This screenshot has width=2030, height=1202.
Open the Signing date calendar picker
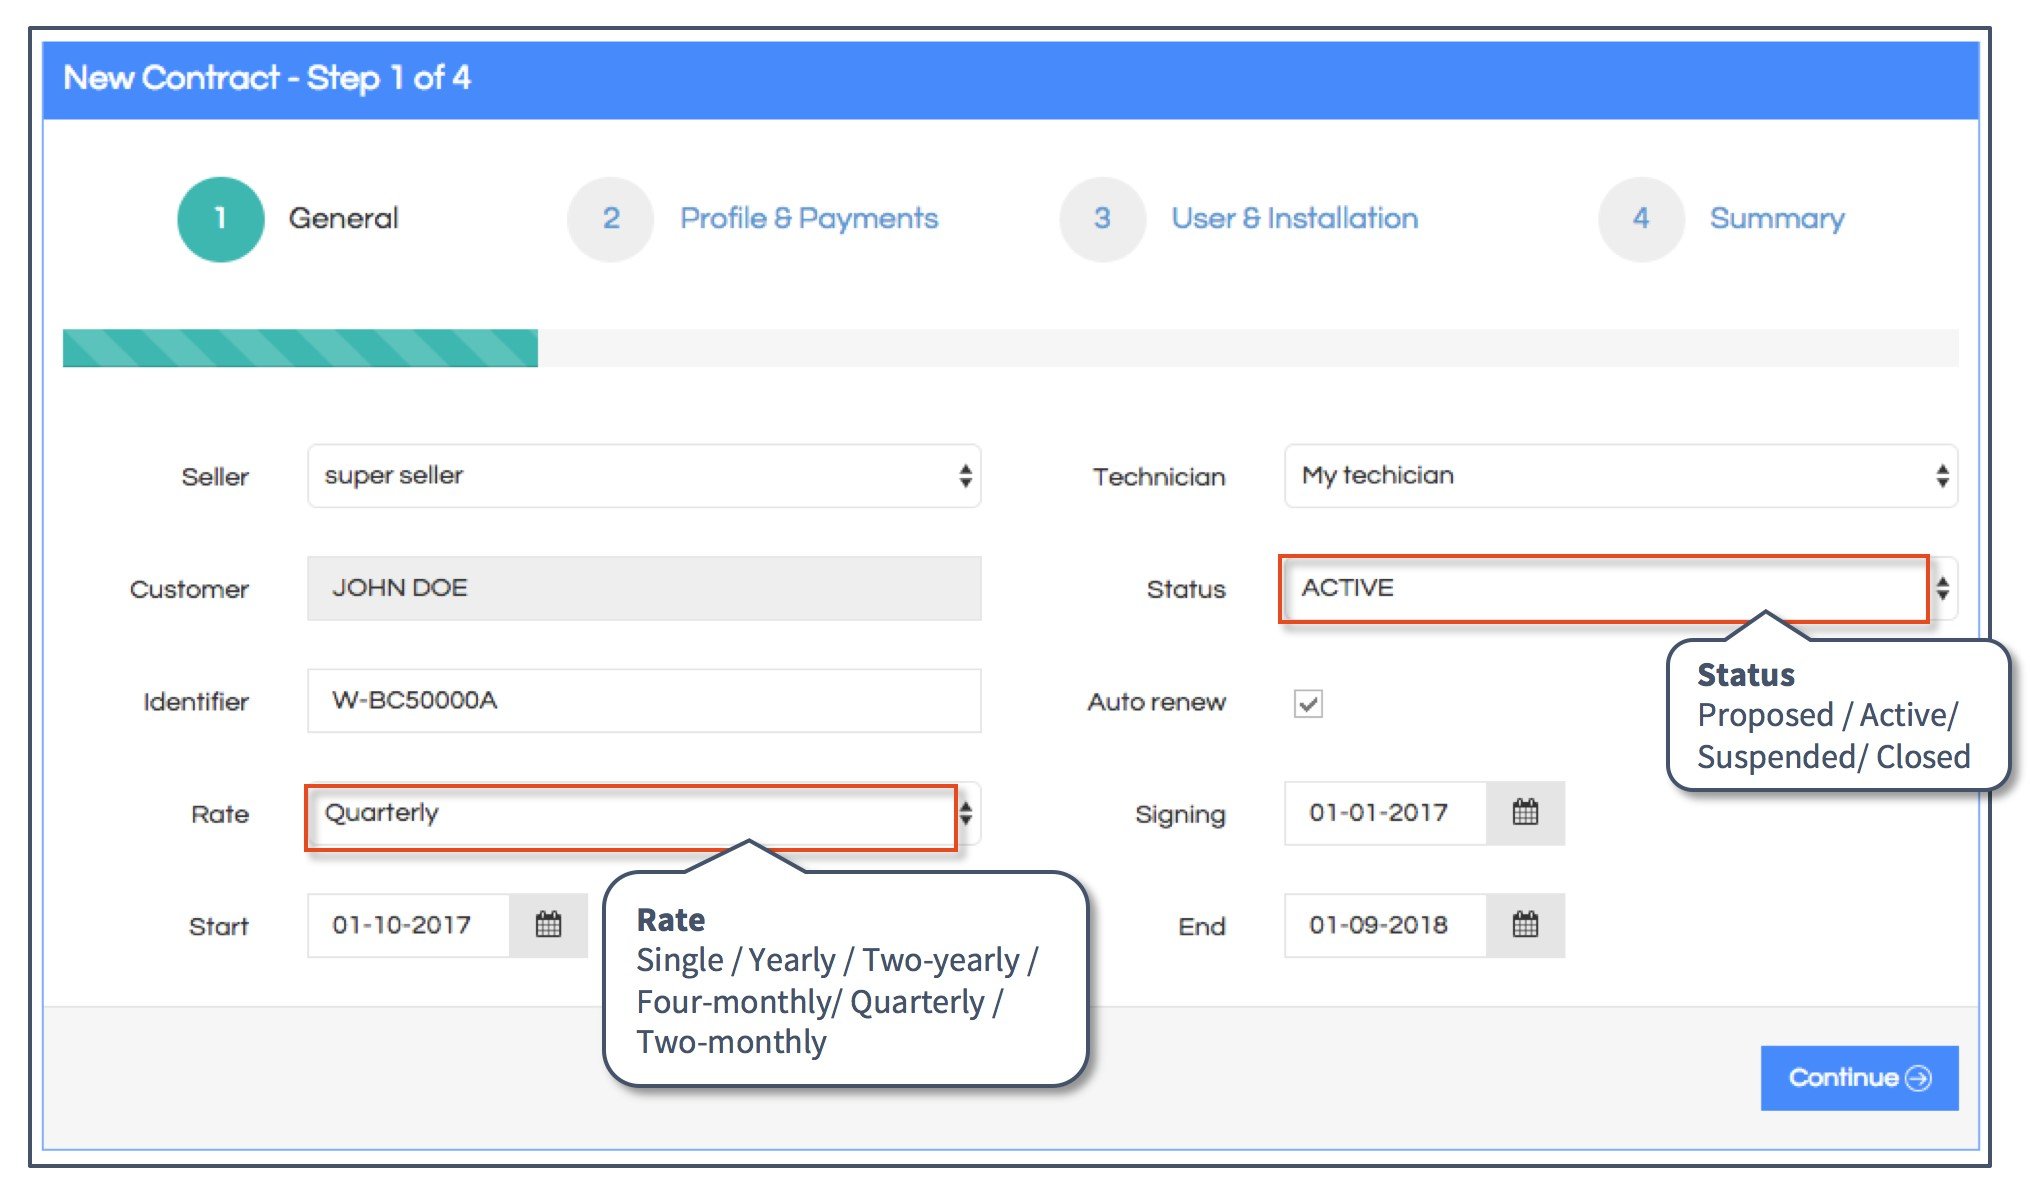(x=1525, y=813)
